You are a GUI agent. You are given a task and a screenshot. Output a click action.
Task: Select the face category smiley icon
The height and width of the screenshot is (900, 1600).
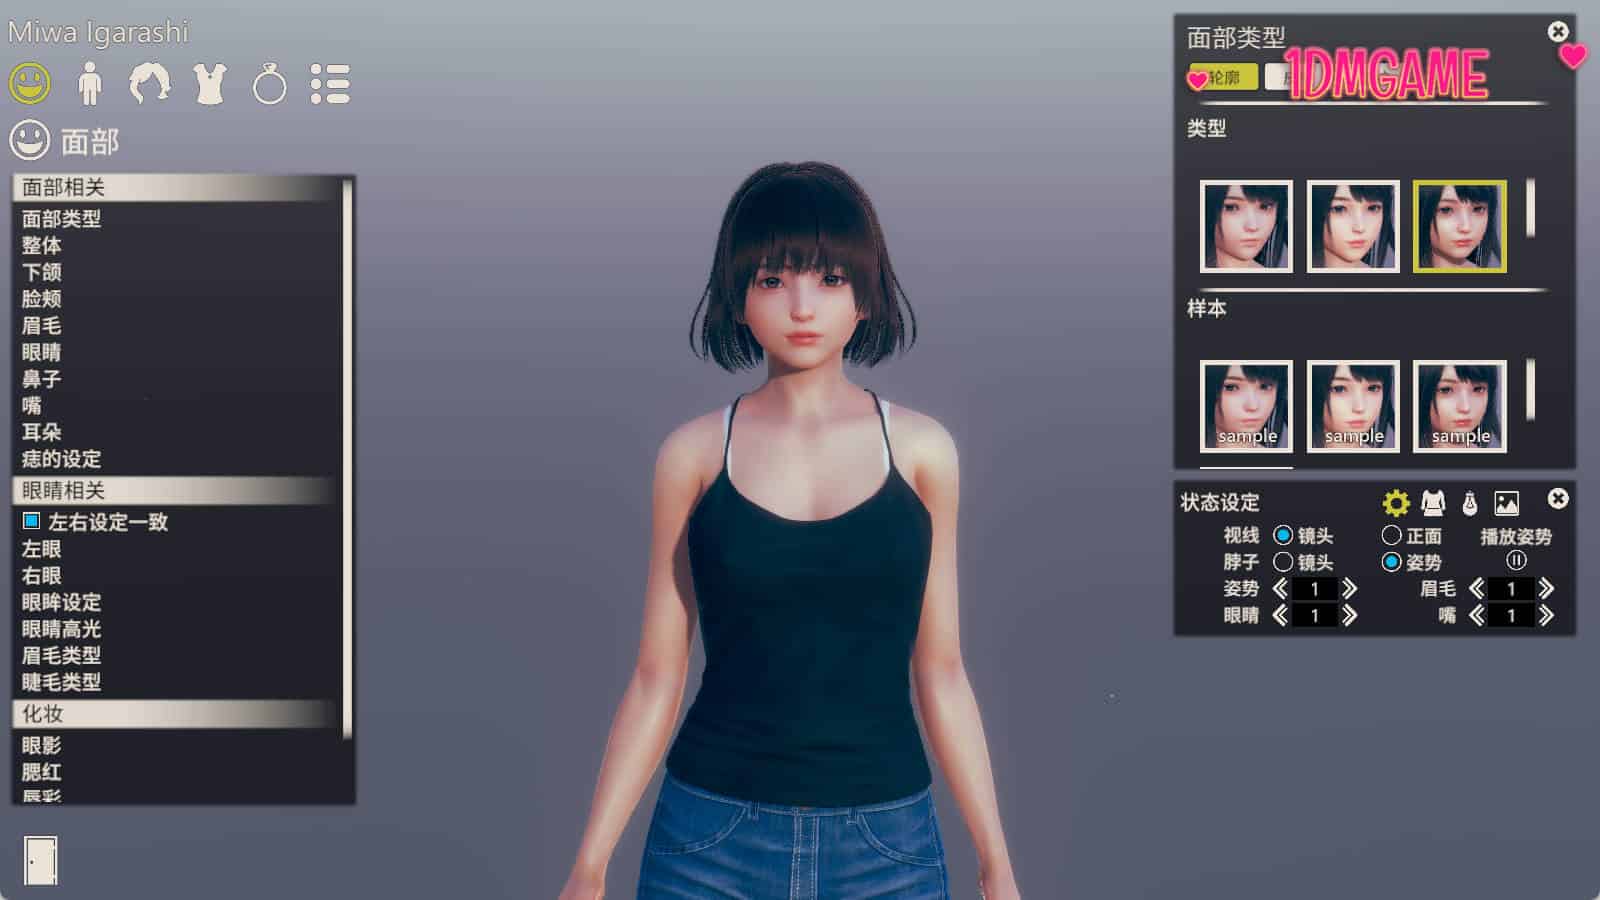coord(30,83)
